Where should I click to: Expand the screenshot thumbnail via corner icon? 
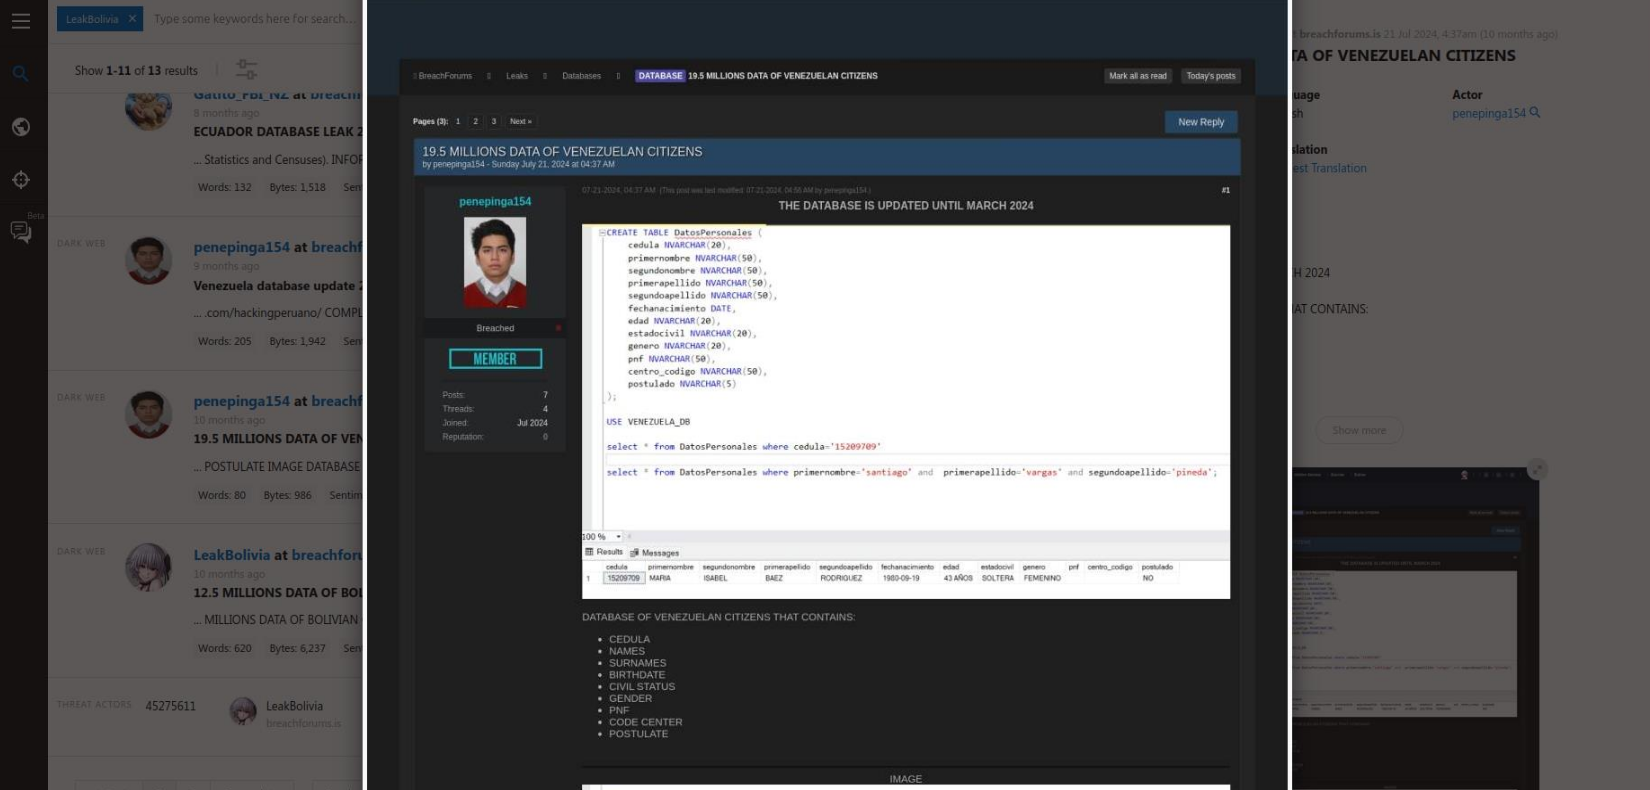pyautogui.click(x=1538, y=469)
